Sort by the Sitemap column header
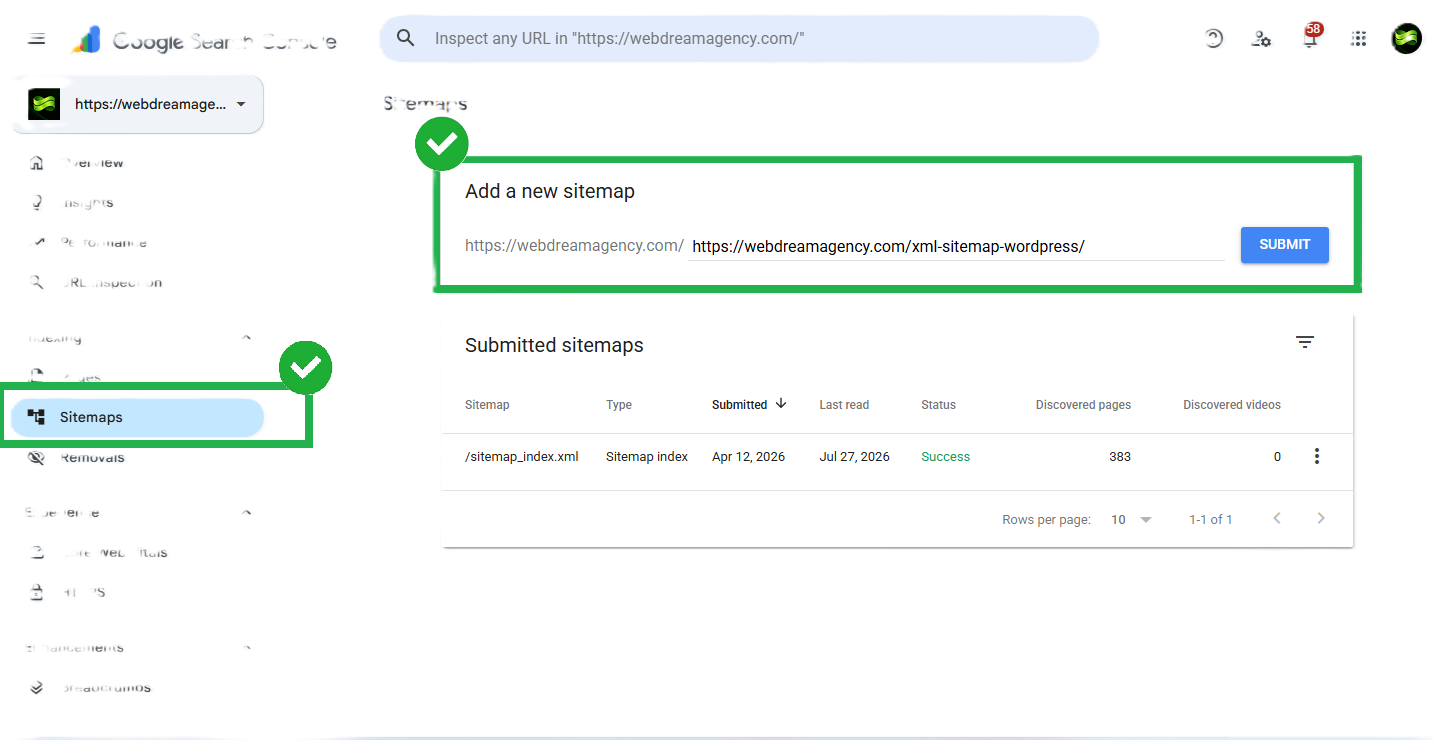The width and height of the screenshot is (1440, 740). tap(487, 405)
